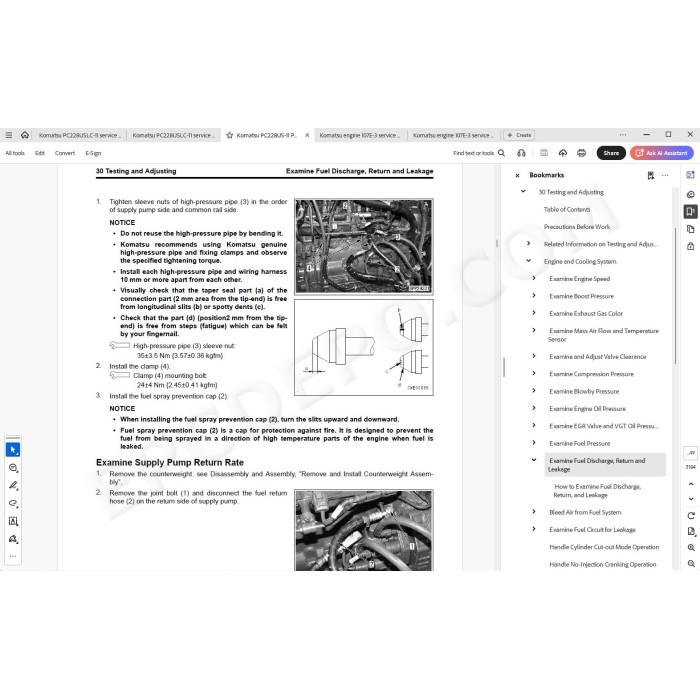Close the active Komatsu PC228US tab
Viewport: 700px width, 700px height.
coord(307,135)
